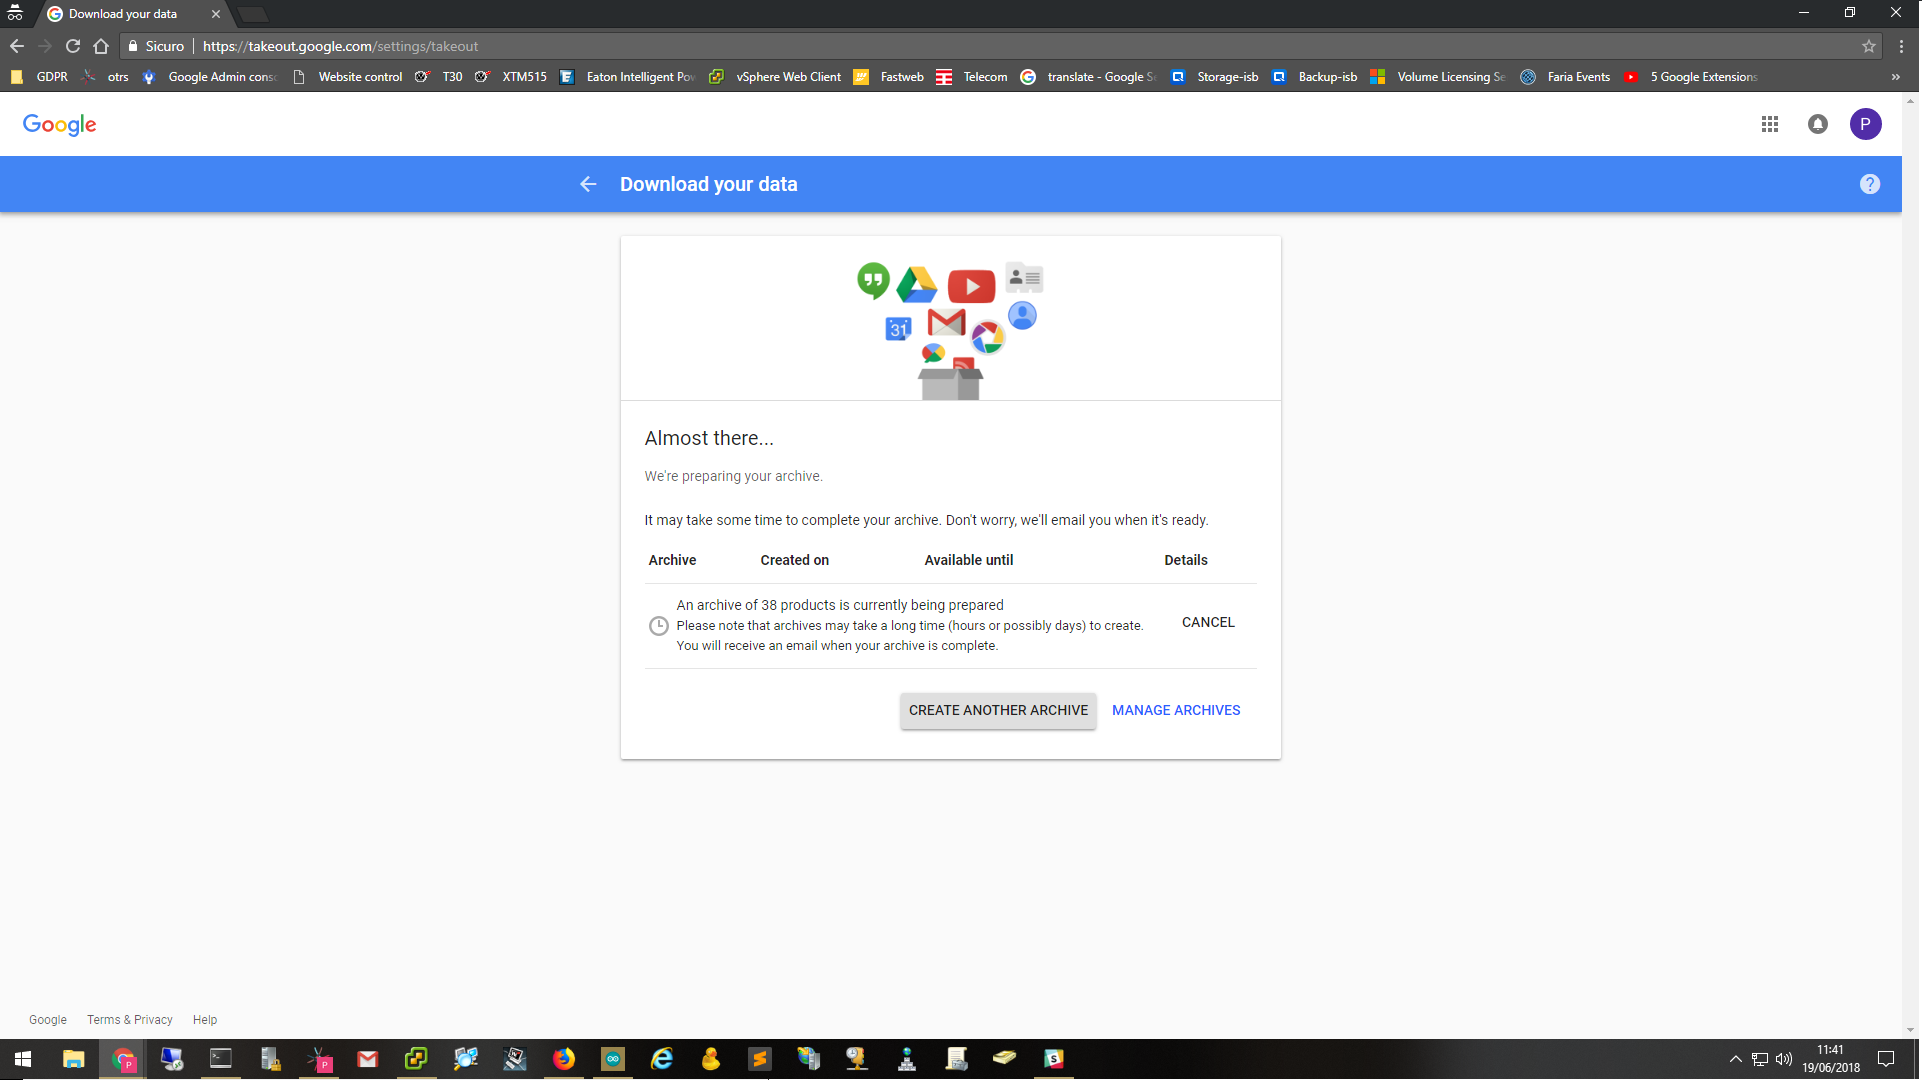This screenshot has height=1080, width=1922.
Task: Open Firefox from the taskbar
Action: coord(564,1059)
